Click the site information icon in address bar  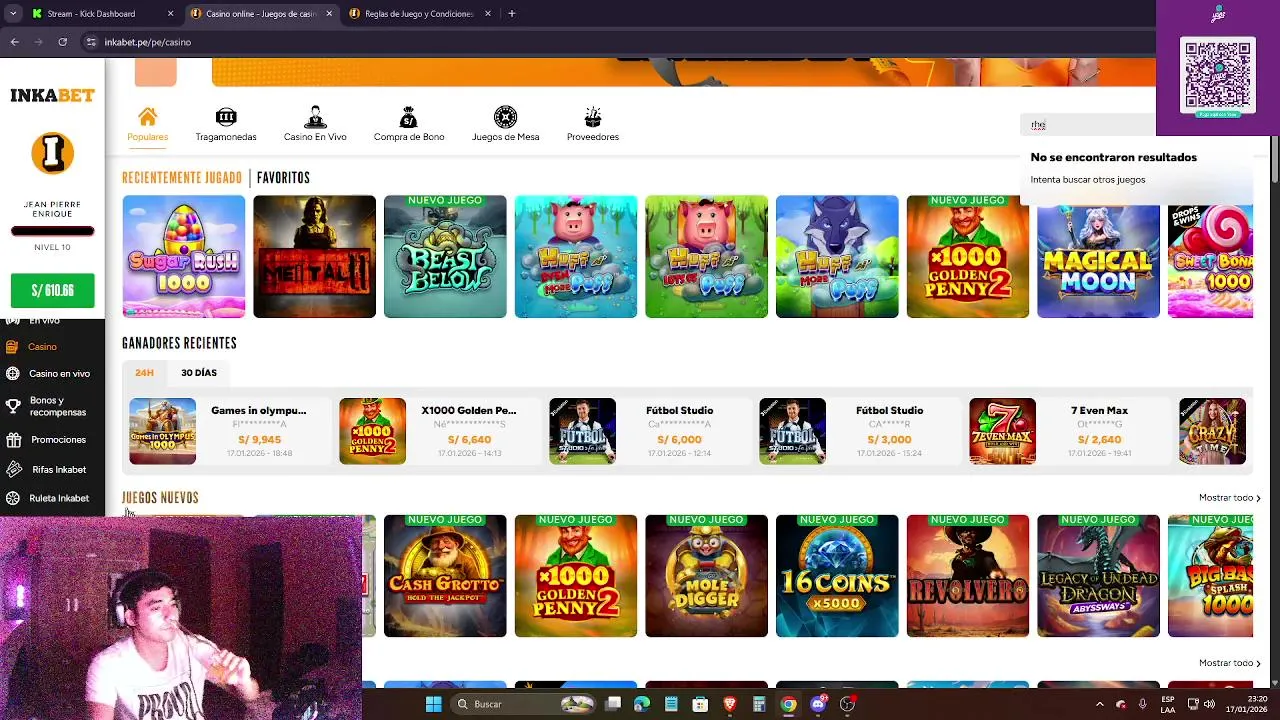[x=91, y=42]
